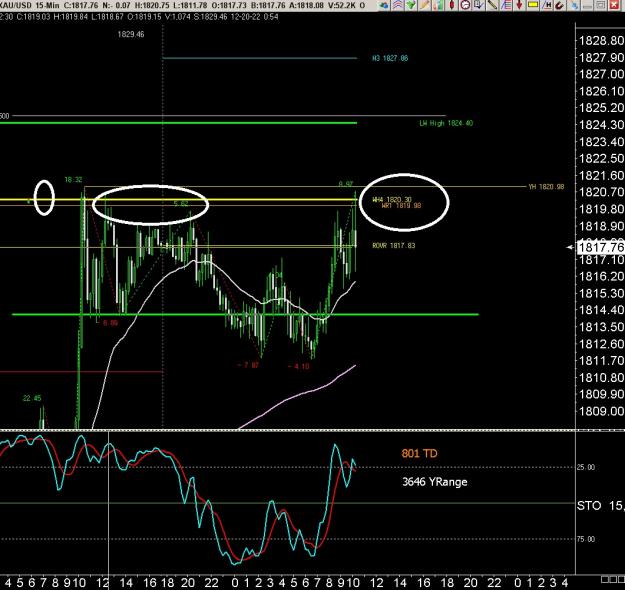Select the fan lines drawing tool
This screenshot has height=590, width=625.
click(506, 5)
